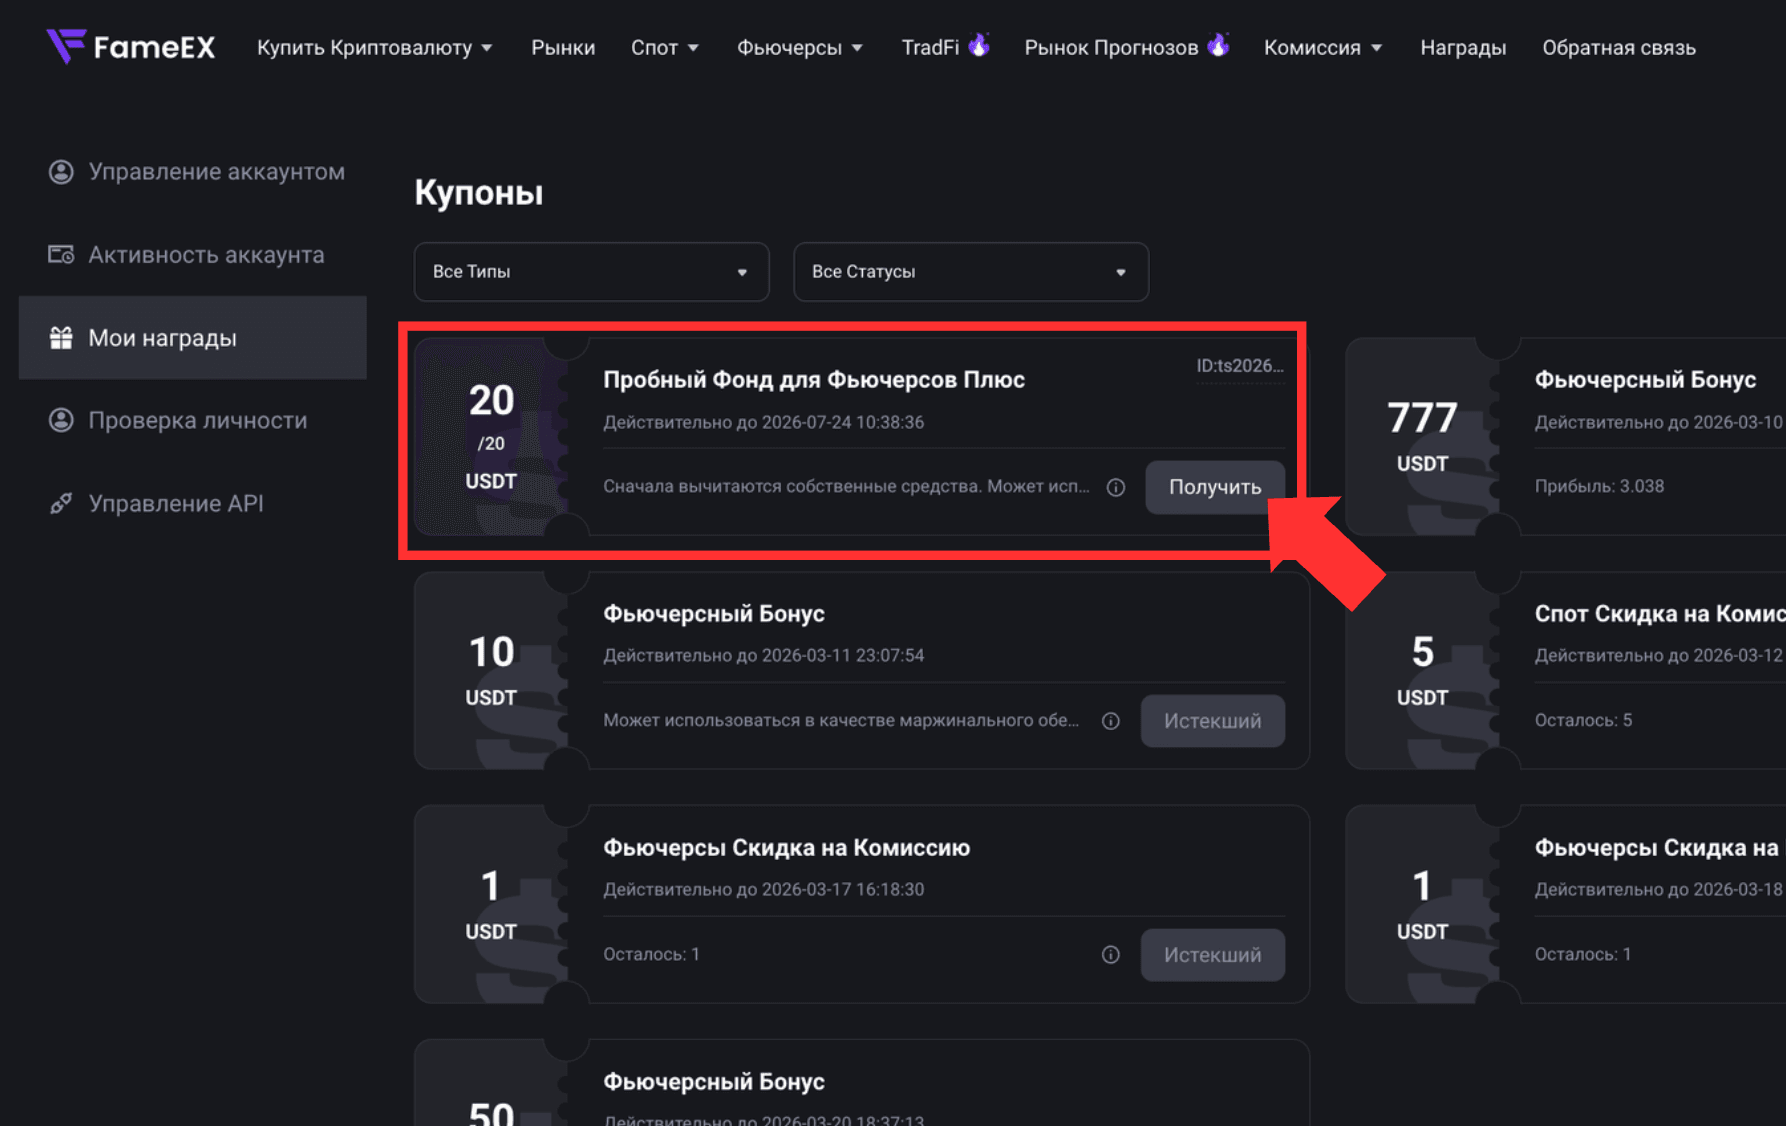This screenshot has width=1786, height=1126.
Task: Click info icon on the 10 USDT Фьючерсный Бонус
Action: (x=1111, y=721)
